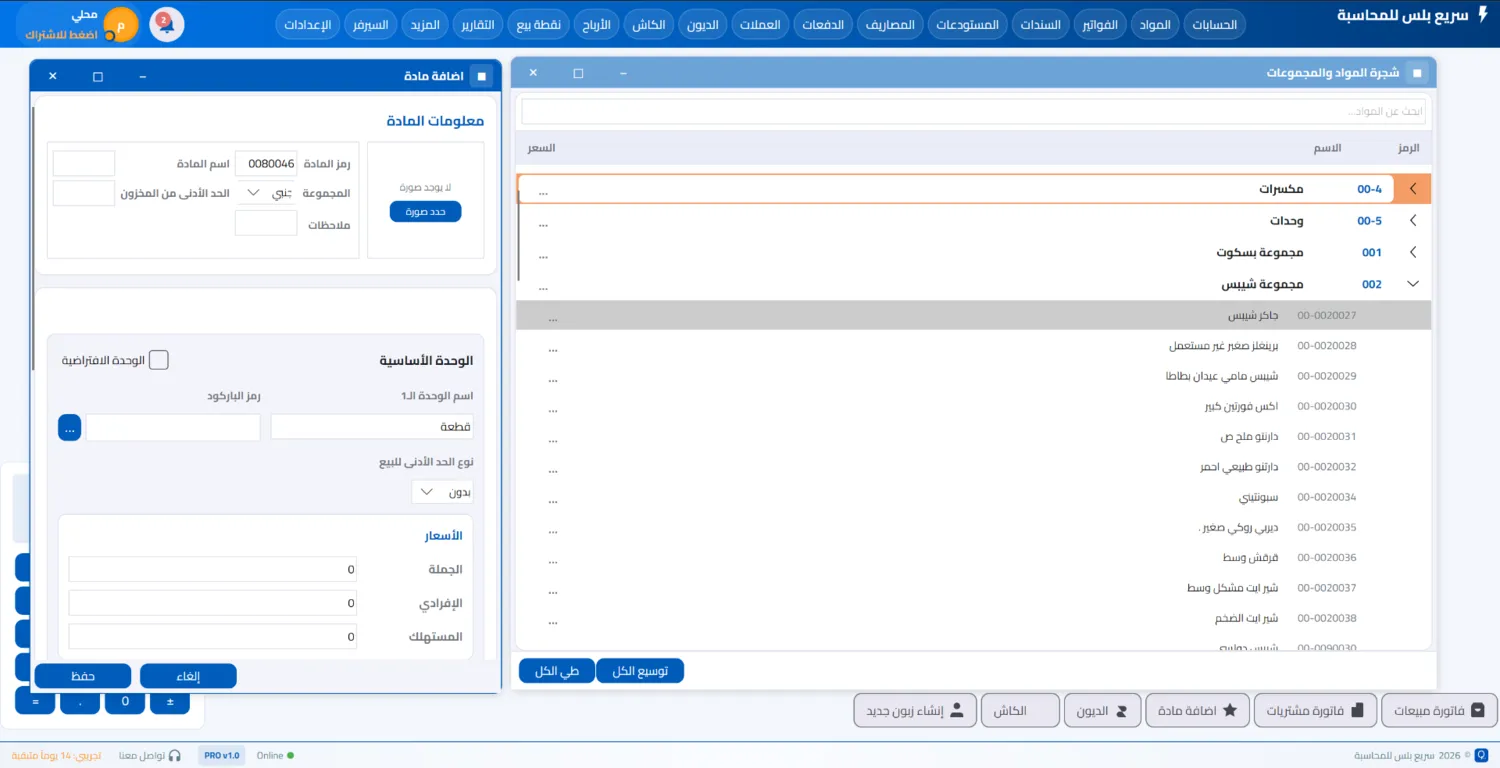Click the طي الكل button
1500x768 pixels.
coord(557,671)
